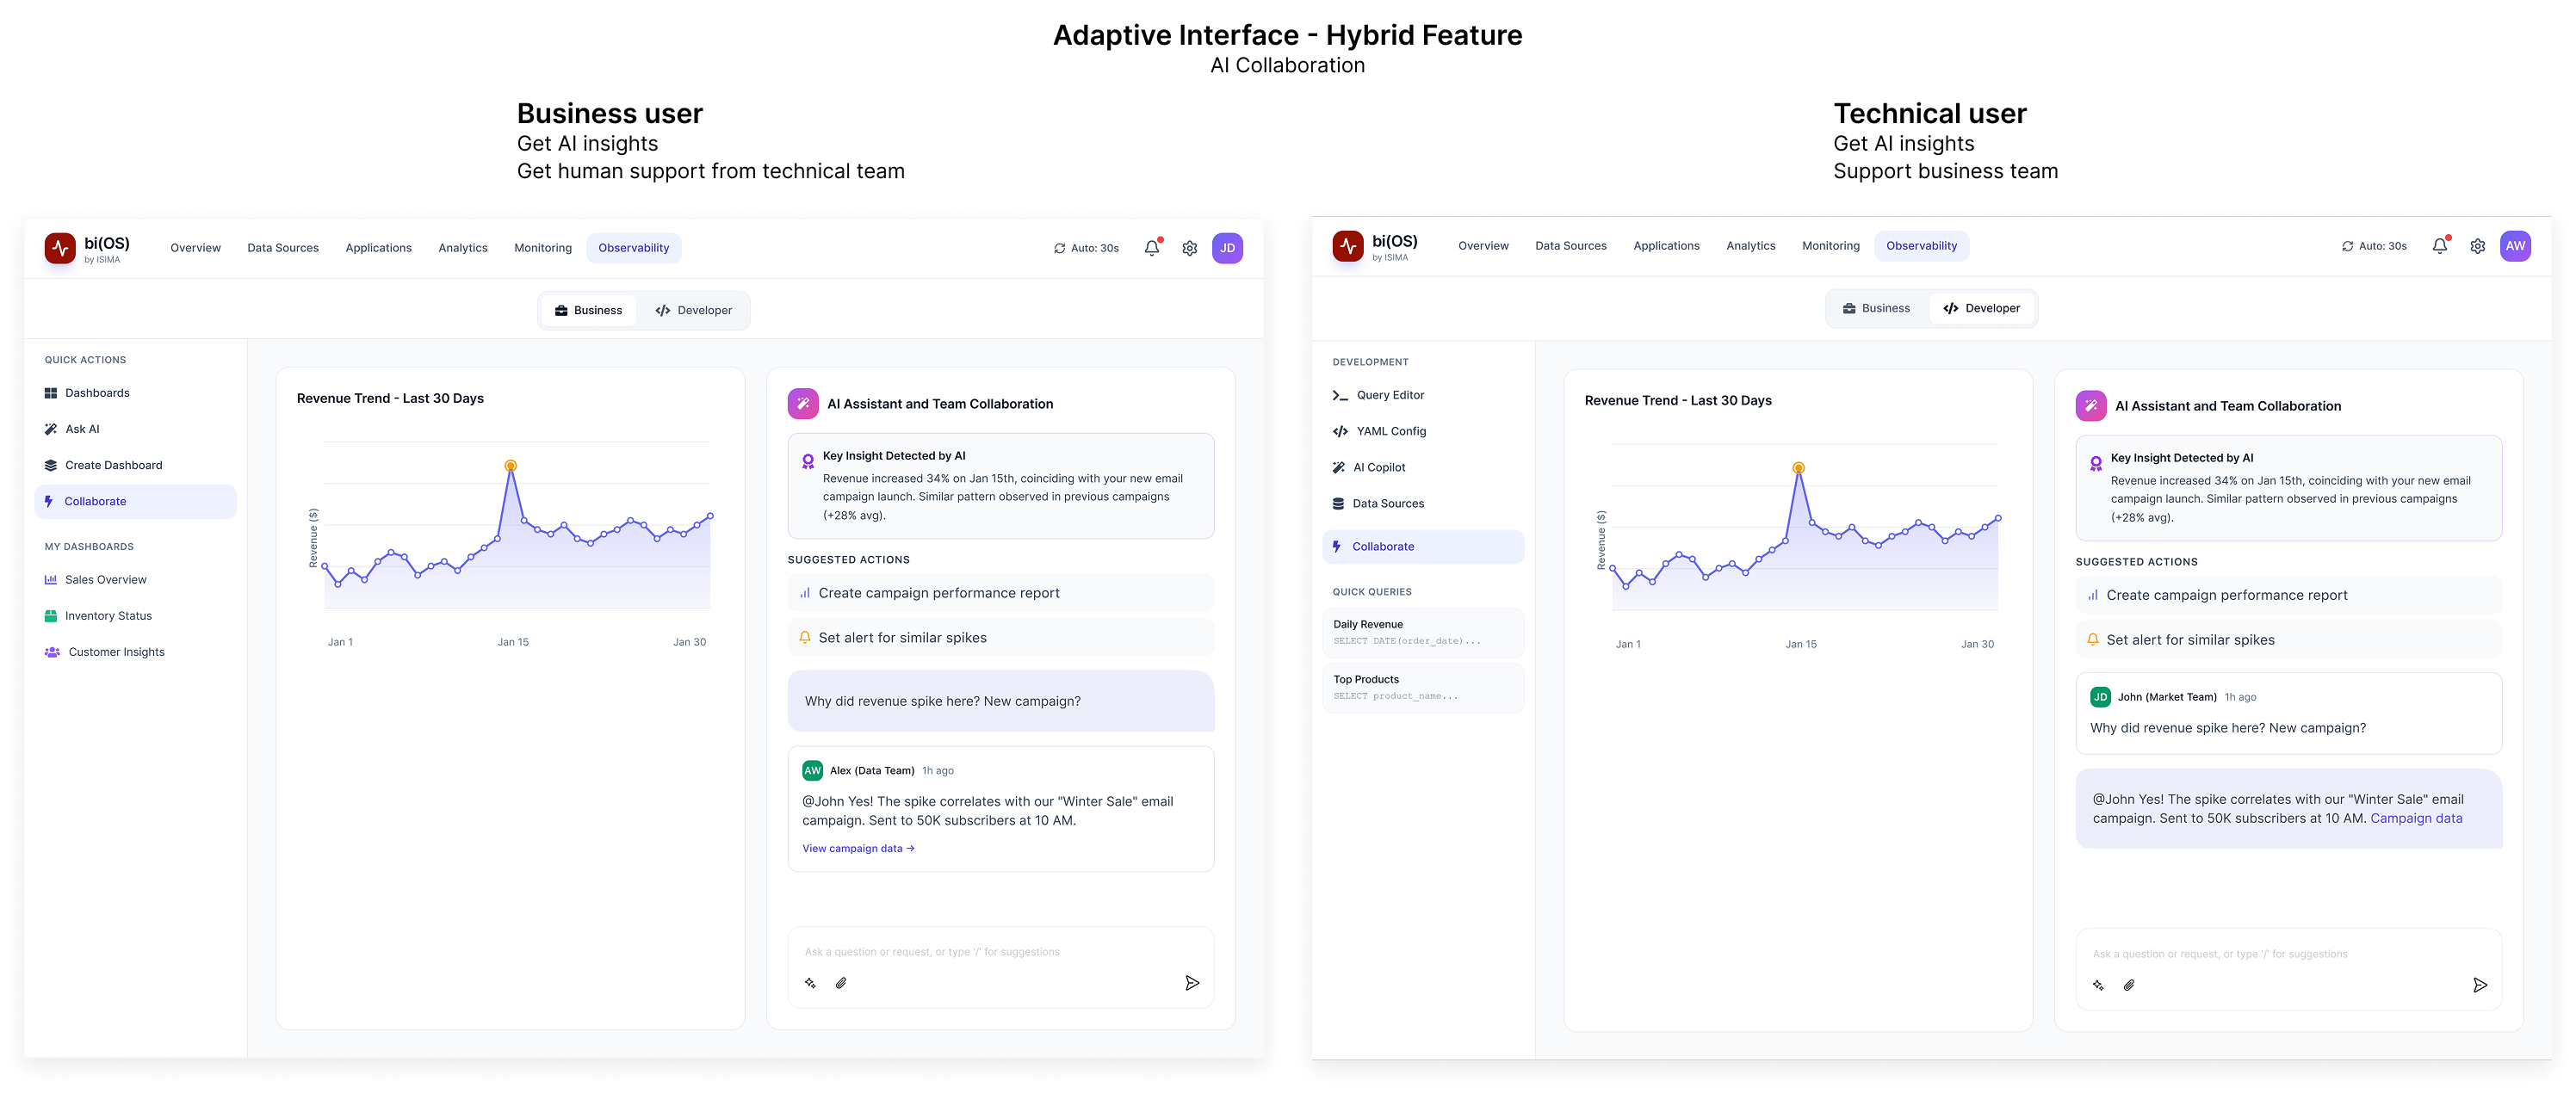The height and width of the screenshot is (1106, 2576).
Task: Click bi(OS) logo in left panel
Action: (61, 248)
